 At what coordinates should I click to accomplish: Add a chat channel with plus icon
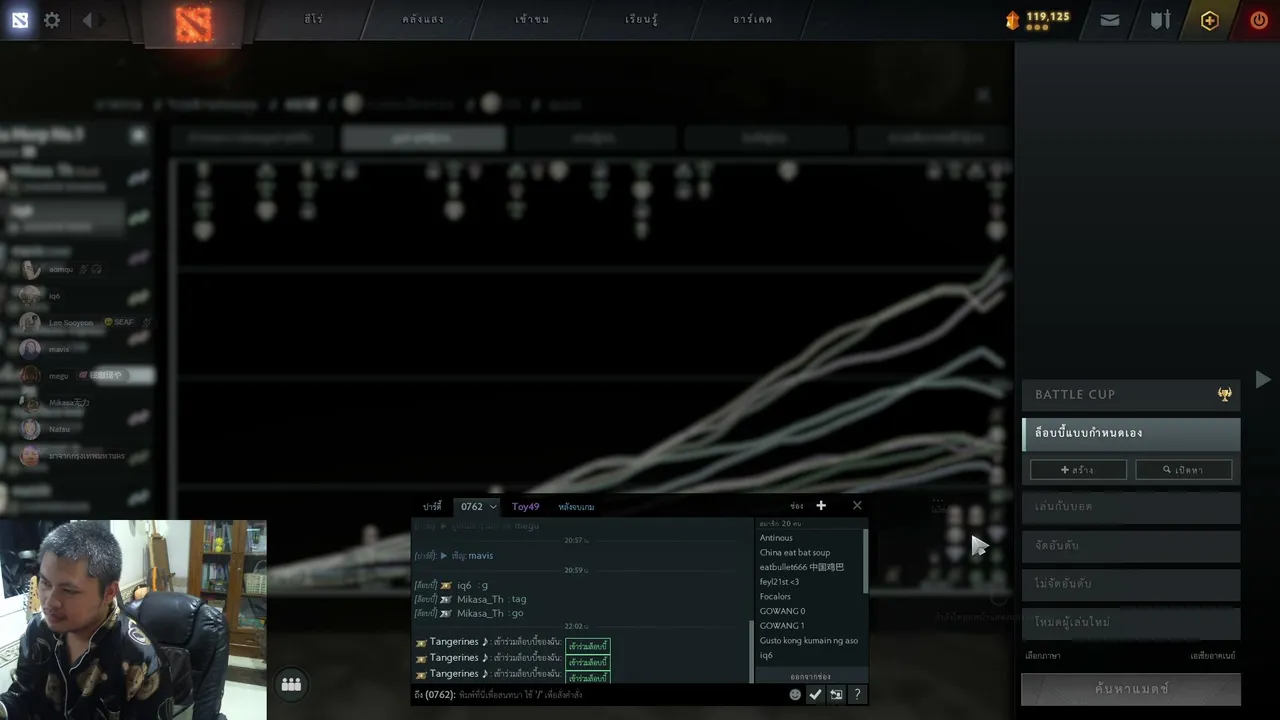tap(821, 506)
